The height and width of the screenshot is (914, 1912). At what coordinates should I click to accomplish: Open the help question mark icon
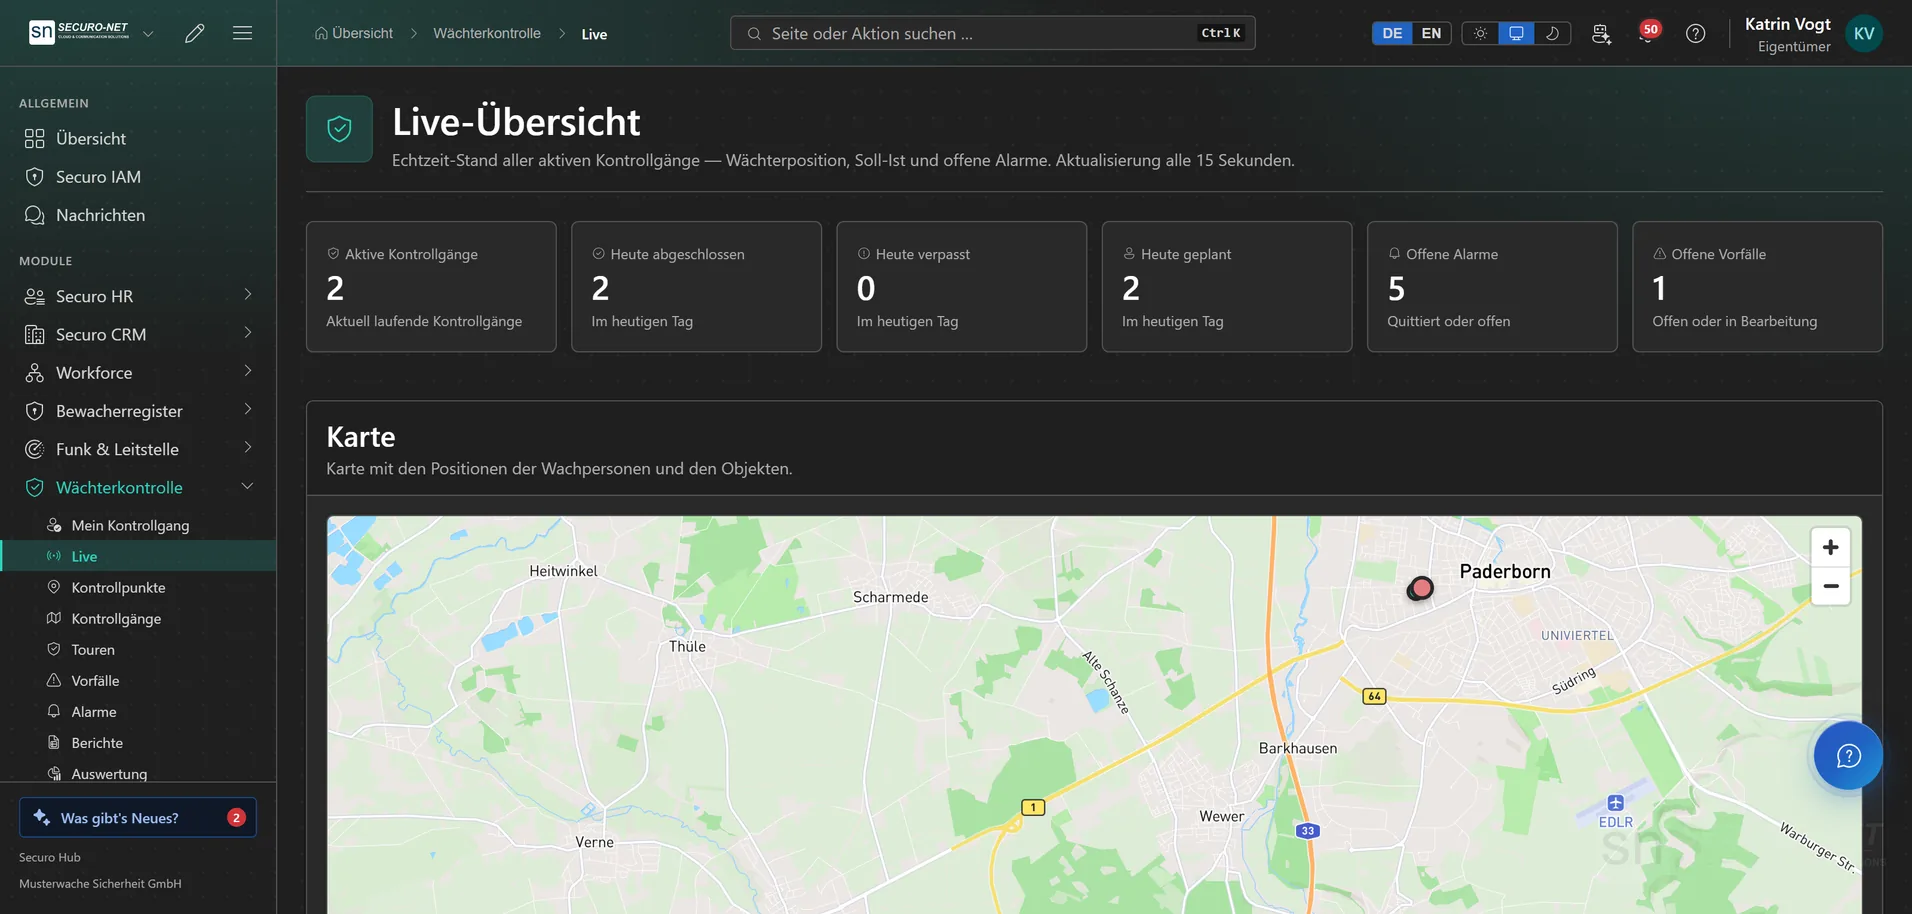pyautogui.click(x=1695, y=33)
